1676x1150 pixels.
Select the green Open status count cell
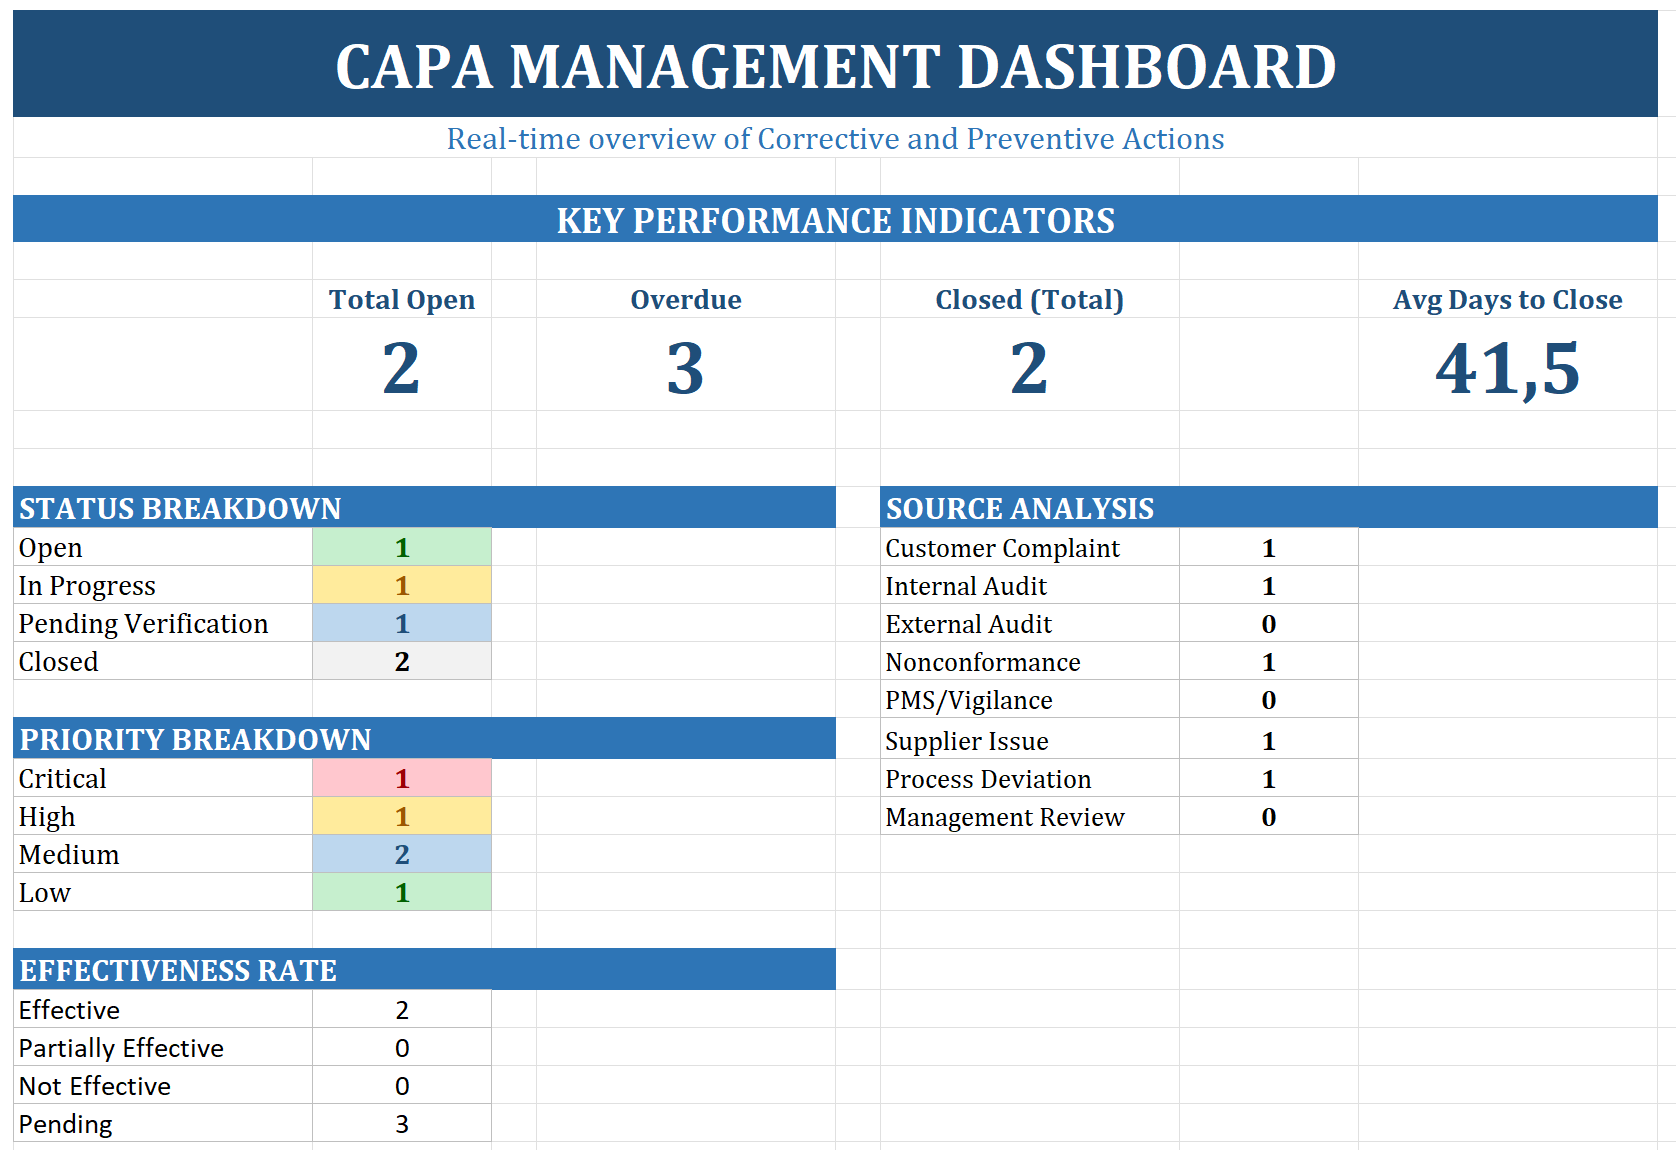(x=401, y=547)
